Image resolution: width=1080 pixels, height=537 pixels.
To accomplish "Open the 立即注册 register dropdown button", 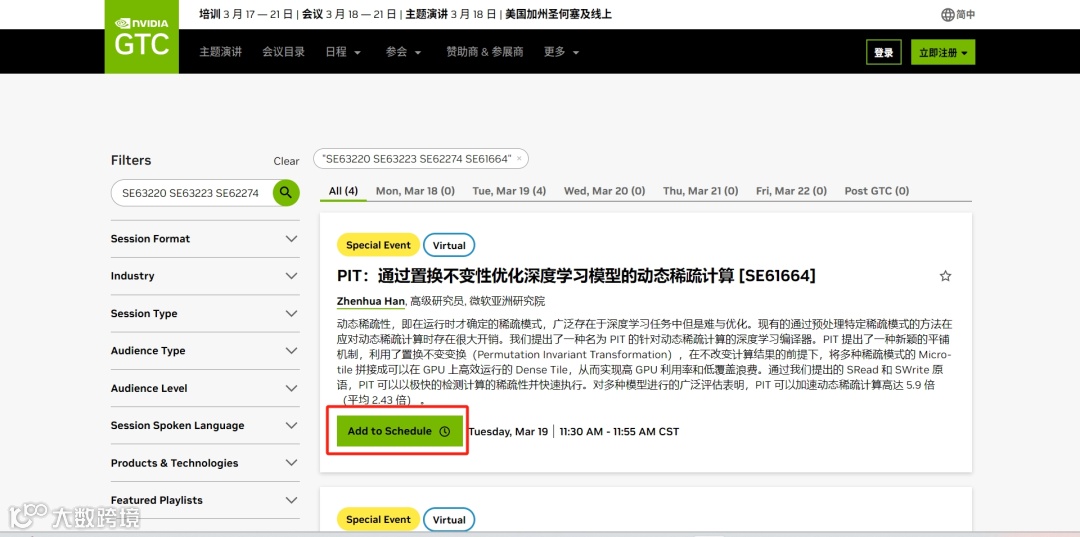I will 943,52.
